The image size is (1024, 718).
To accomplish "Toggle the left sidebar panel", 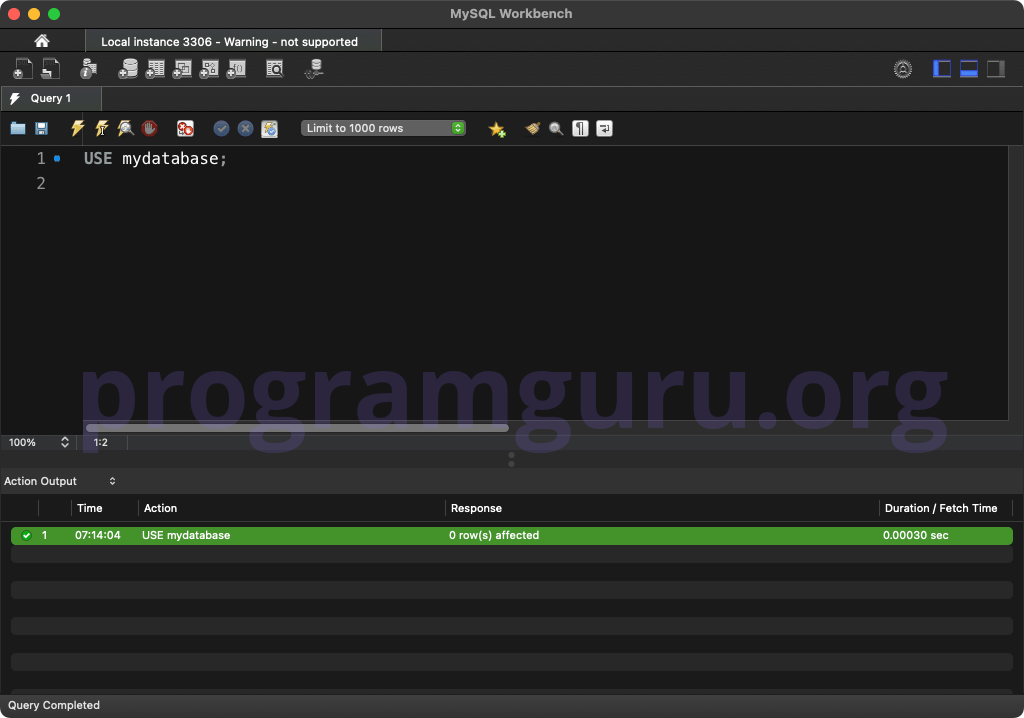I will [941, 69].
